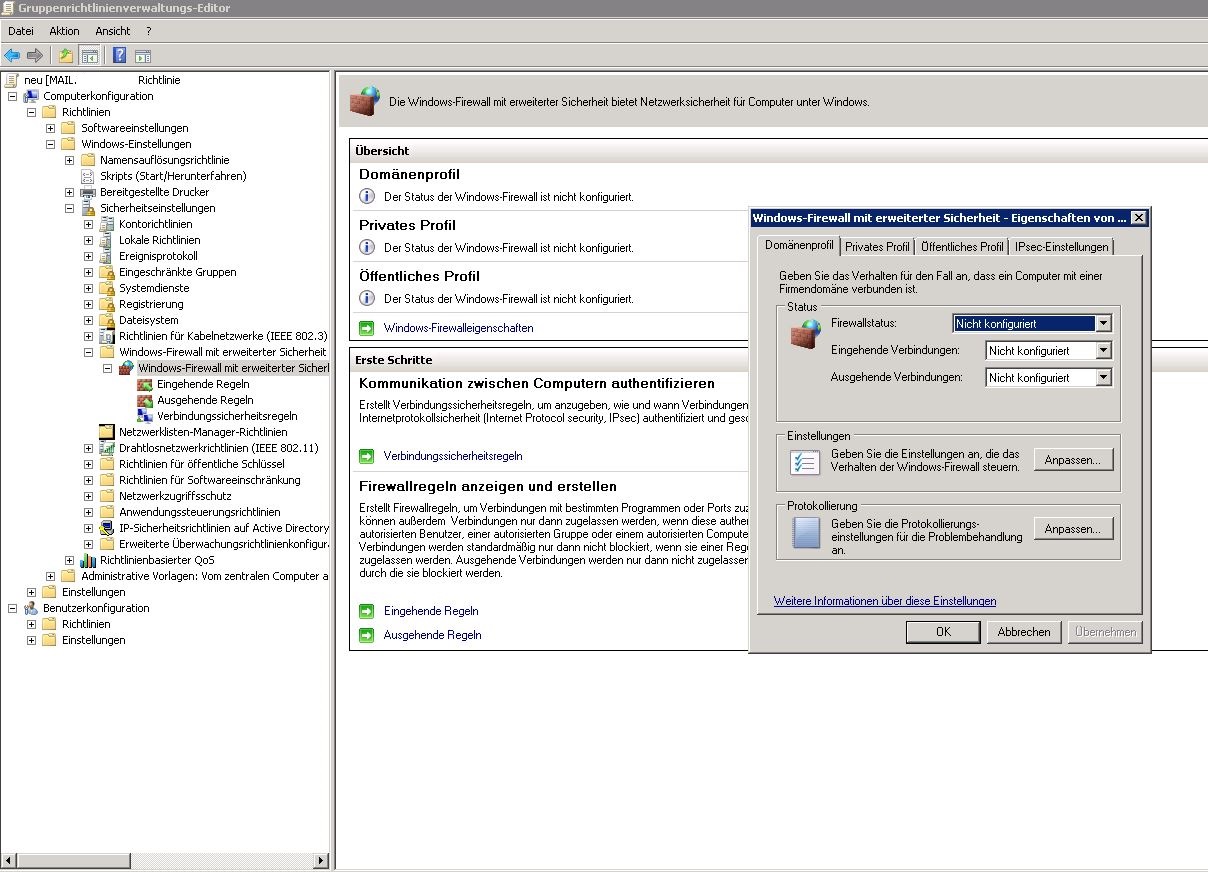Open the Eingehende Regeln link in main pane
Viewport: 1208px width, 872px height.
tap(431, 611)
